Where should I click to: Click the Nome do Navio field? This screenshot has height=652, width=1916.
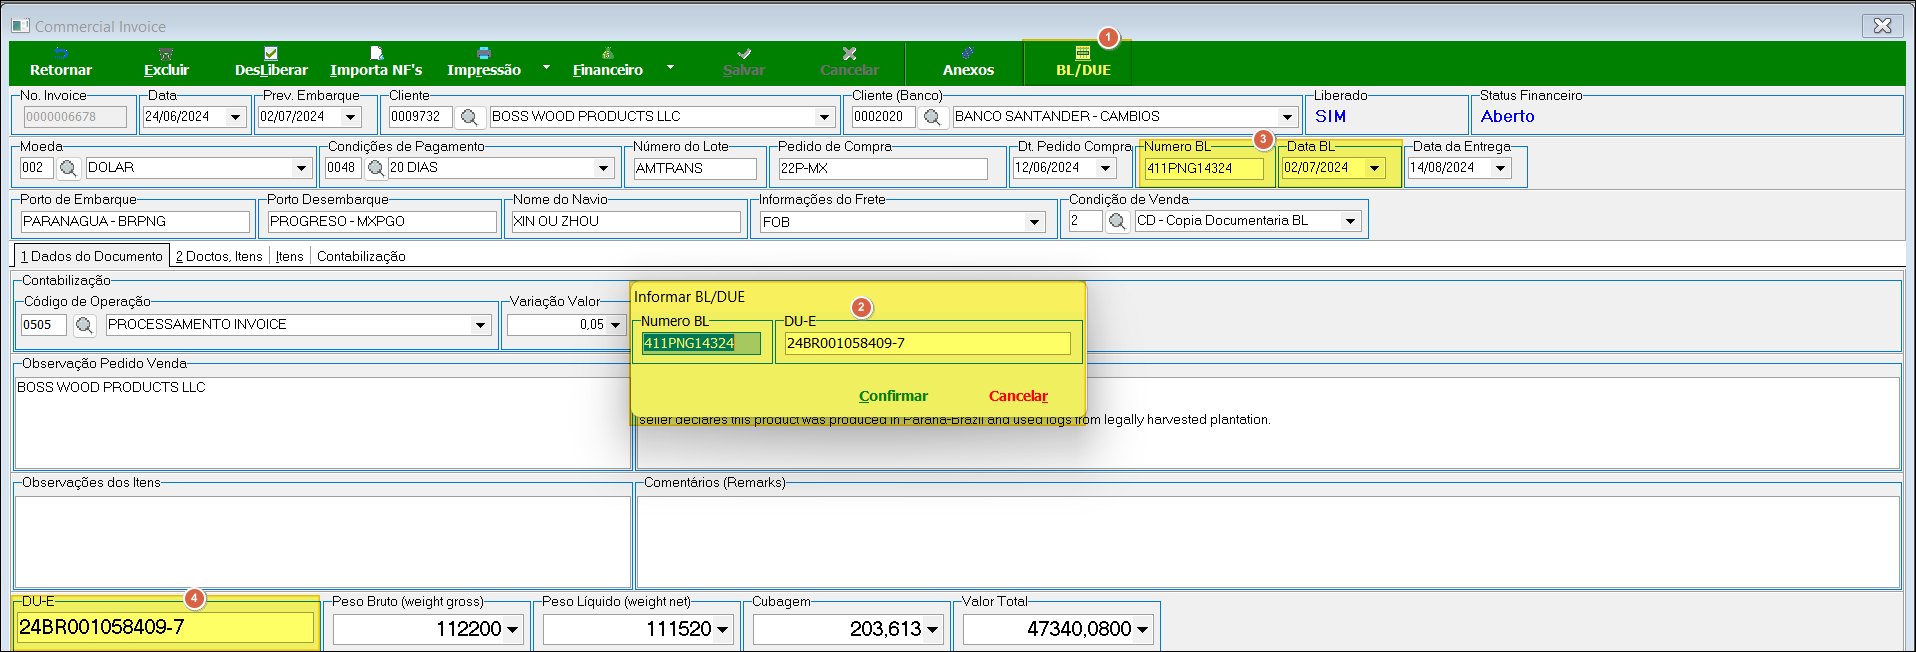[x=626, y=221]
